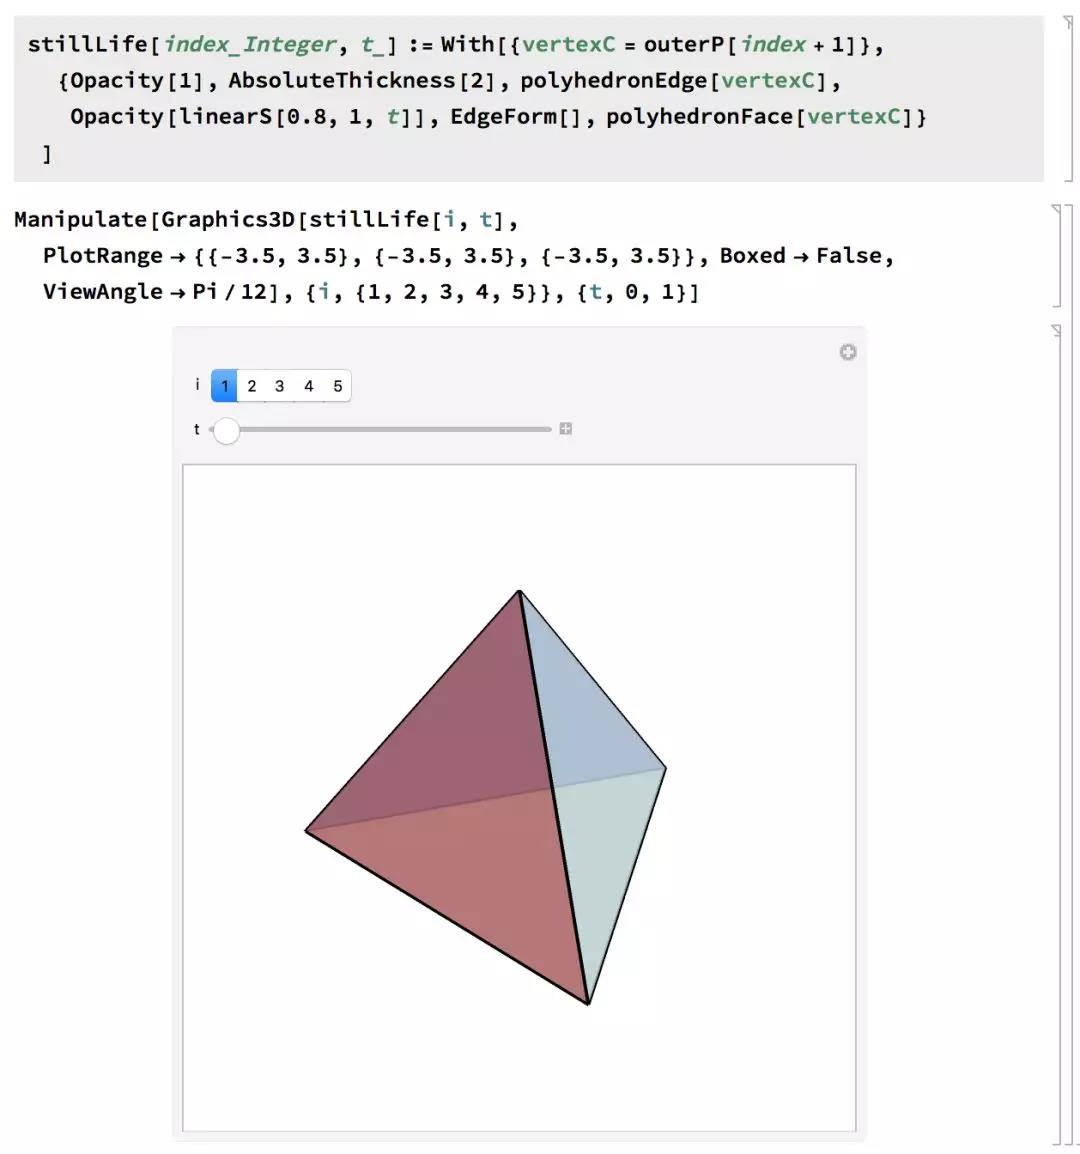This screenshot has width=1080, height=1154.
Task: Select value 2 for parameter i
Action: (x=252, y=386)
